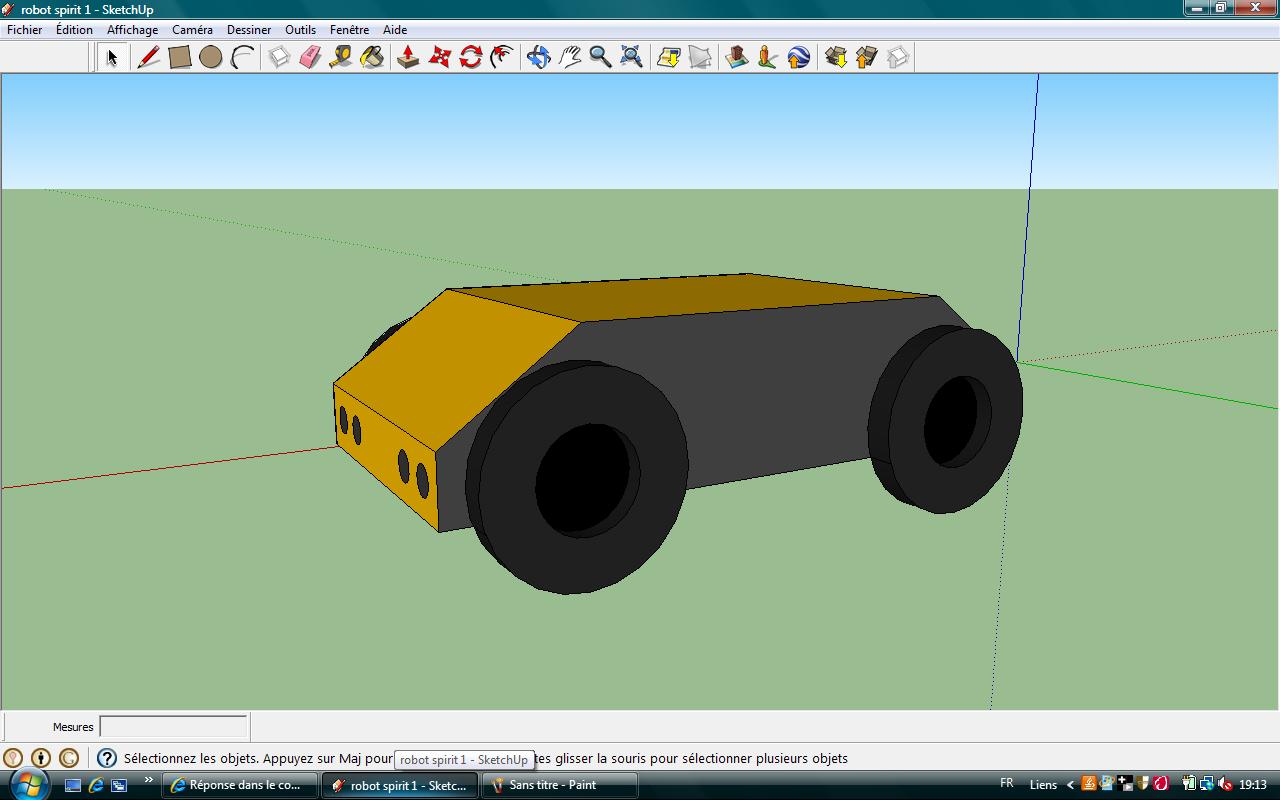Screen dimensions: 1280x800
Task: Click the front black wheel of the robot
Action: [577, 477]
